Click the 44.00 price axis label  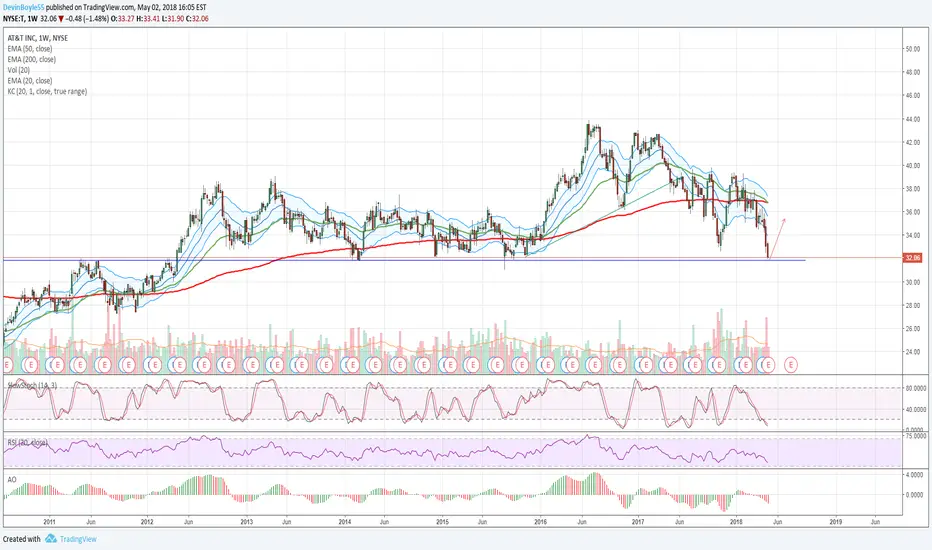pyautogui.click(x=912, y=120)
